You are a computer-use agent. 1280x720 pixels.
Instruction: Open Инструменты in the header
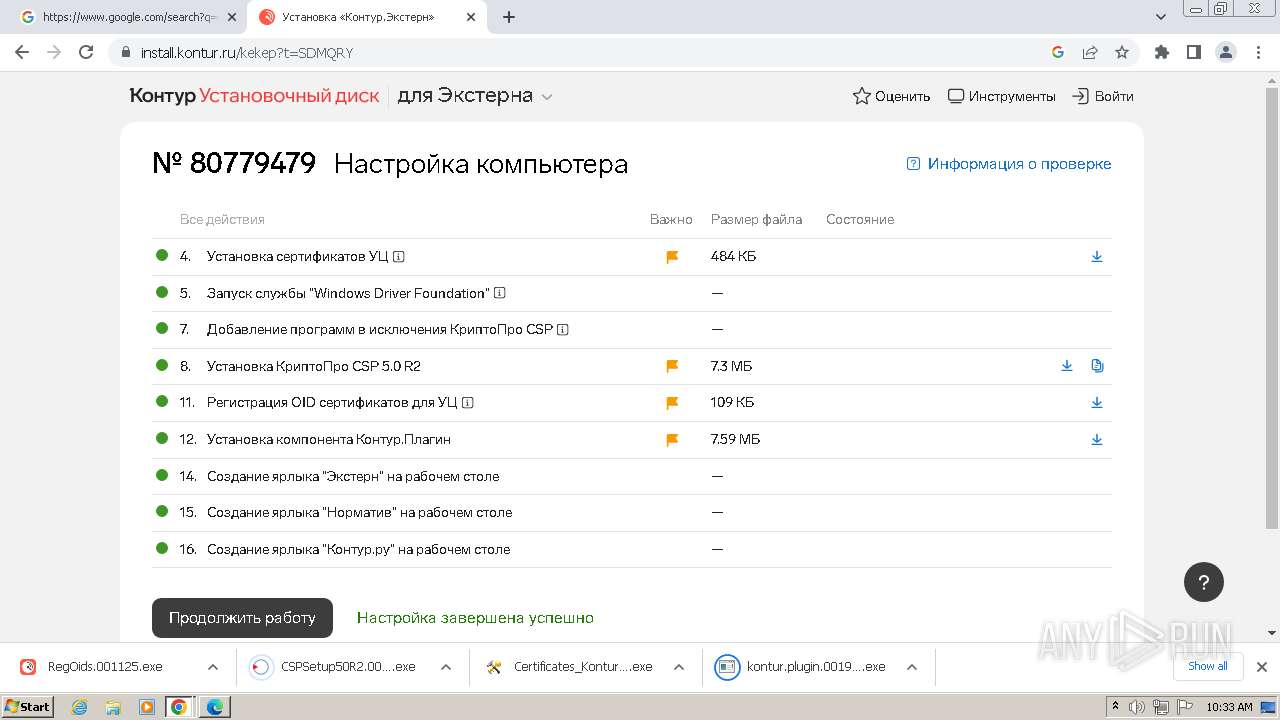point(1001,96)
